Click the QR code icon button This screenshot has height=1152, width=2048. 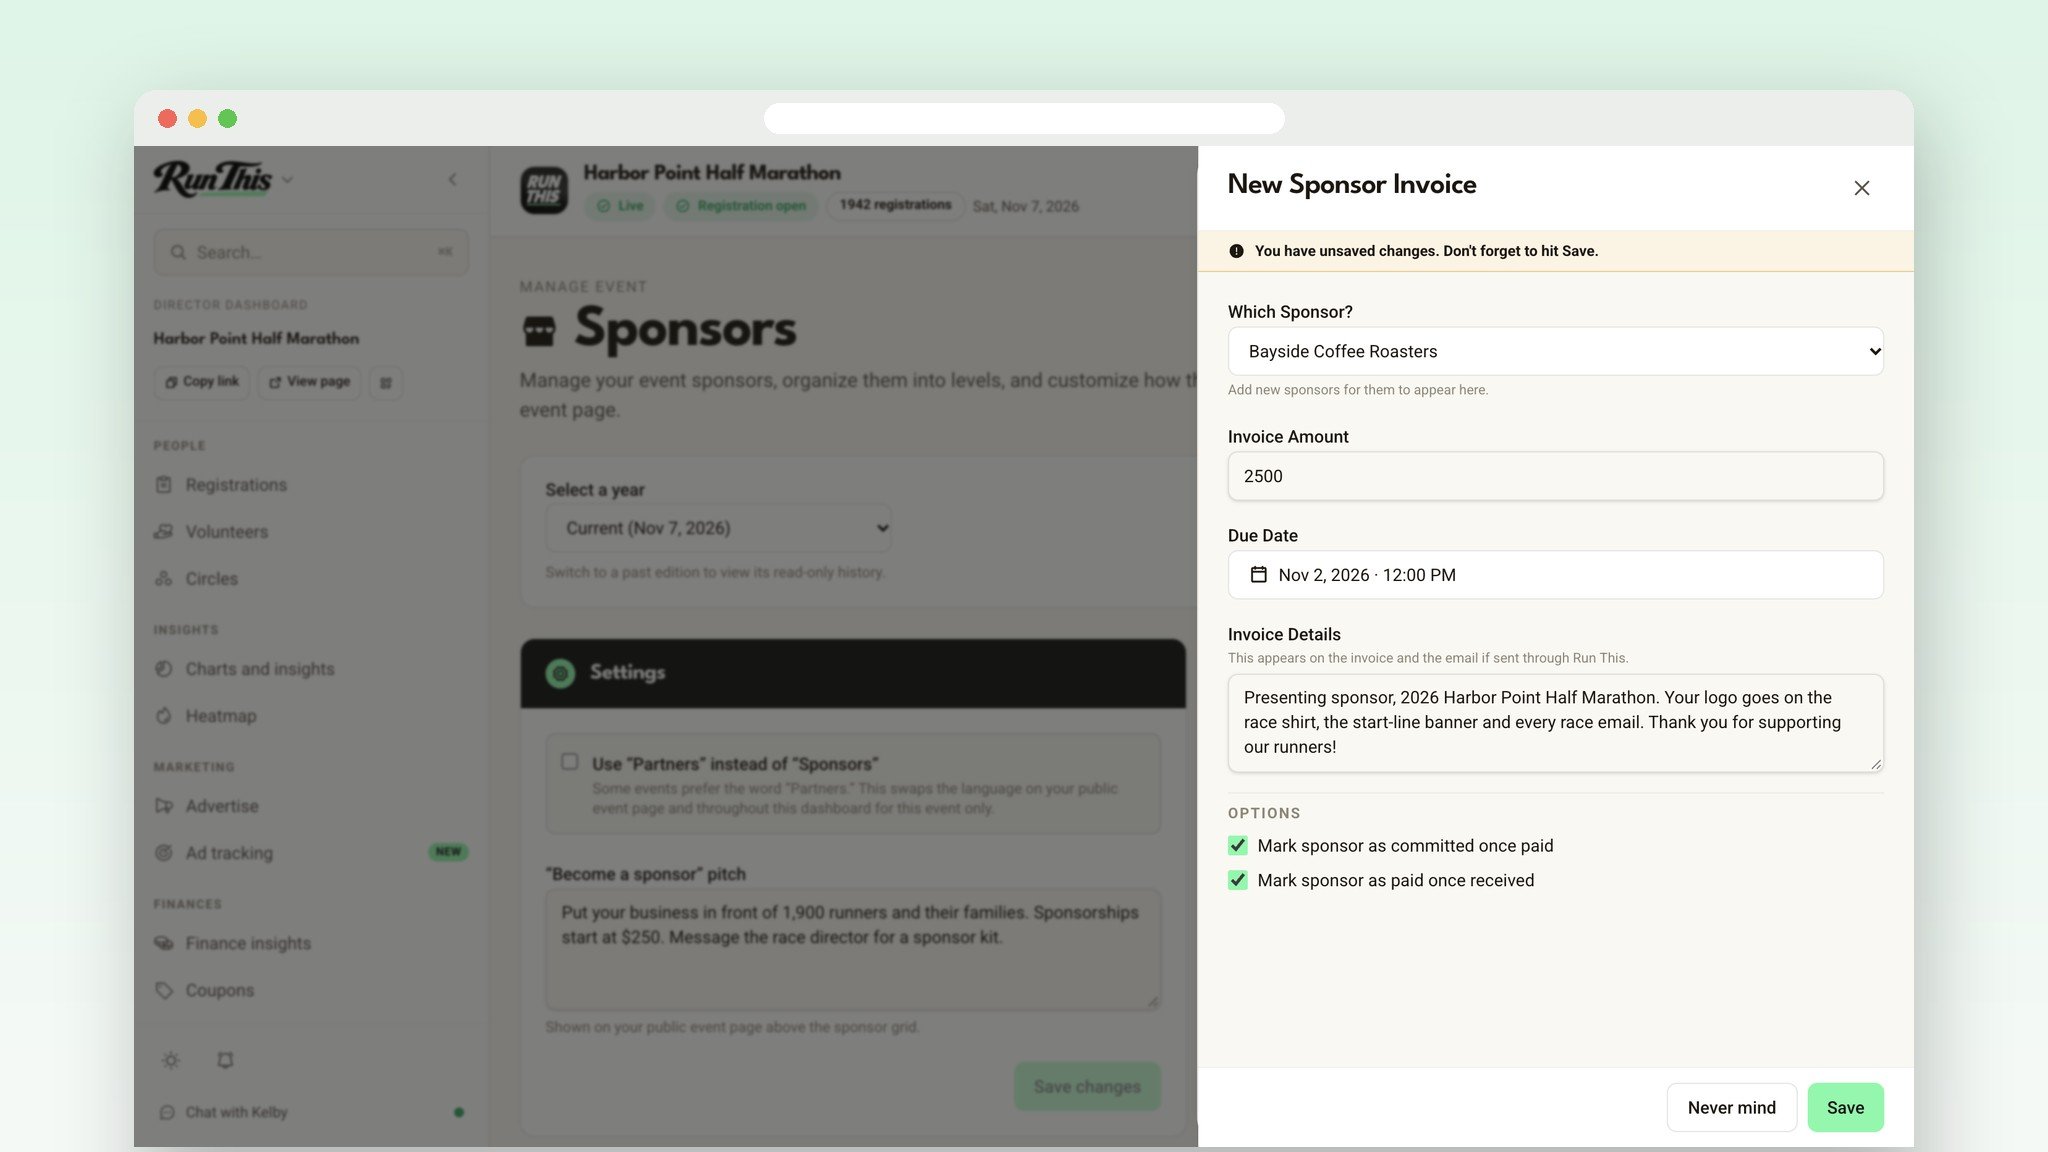click(x=386, y=382)
